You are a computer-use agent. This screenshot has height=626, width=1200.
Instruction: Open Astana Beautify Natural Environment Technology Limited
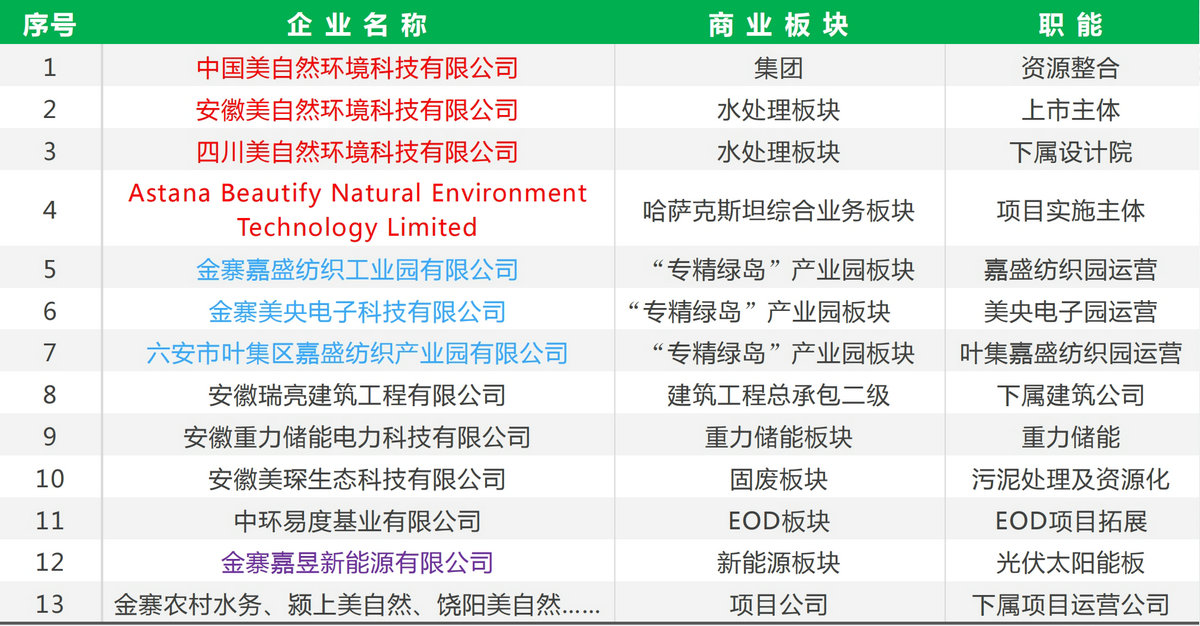[x=357, y=209]
